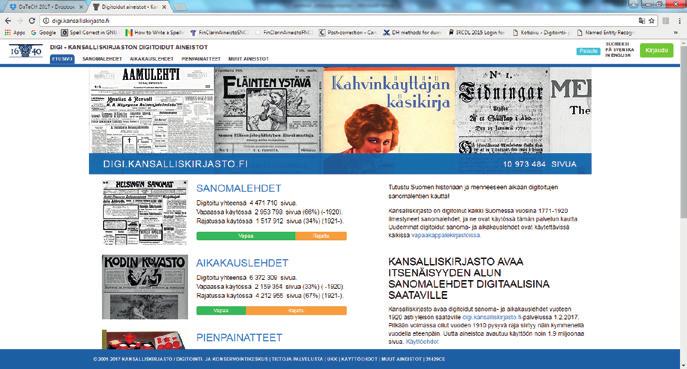
Task: Click the browser forward arrow
Action: click(x=20, y=21)
